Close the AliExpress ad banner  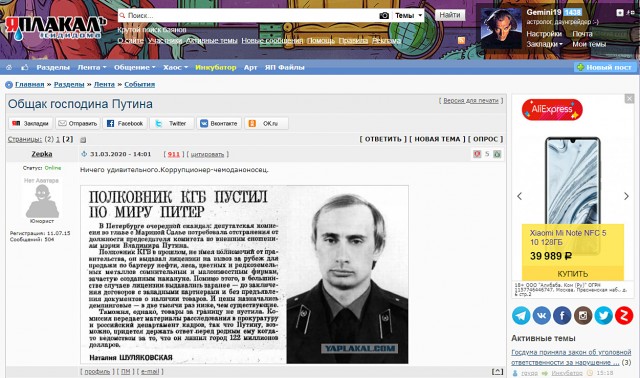pyautogui.click(x=629, y=98)
